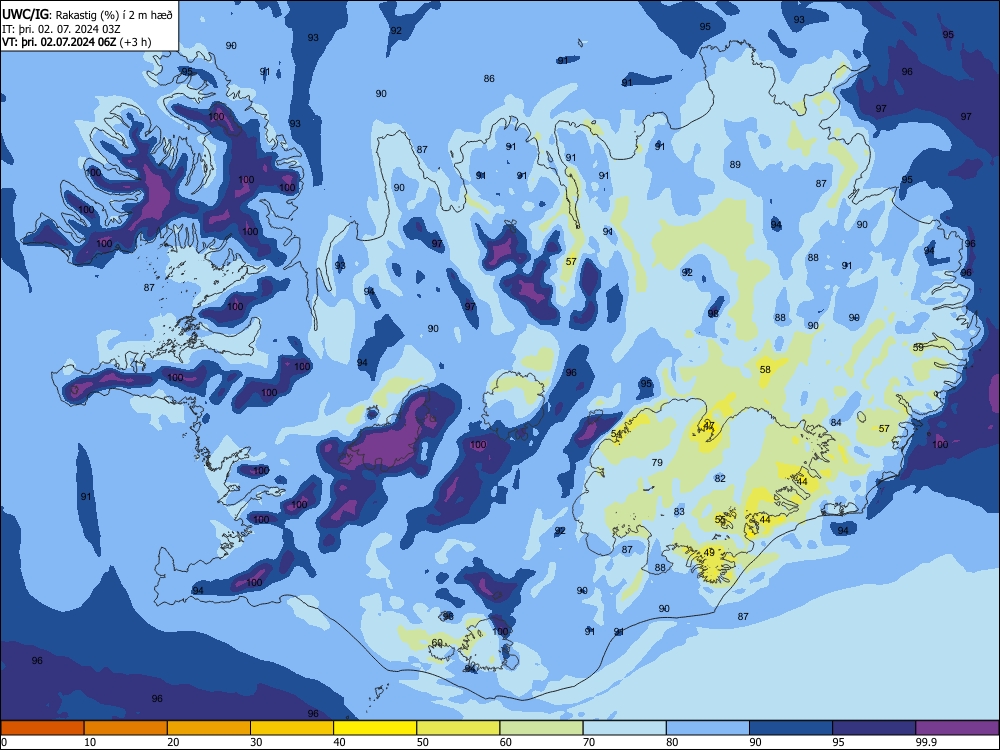Click the map value '60' on the south coast
The width and height of the screenshot is (1000, 750).
(x=438, y=643)
